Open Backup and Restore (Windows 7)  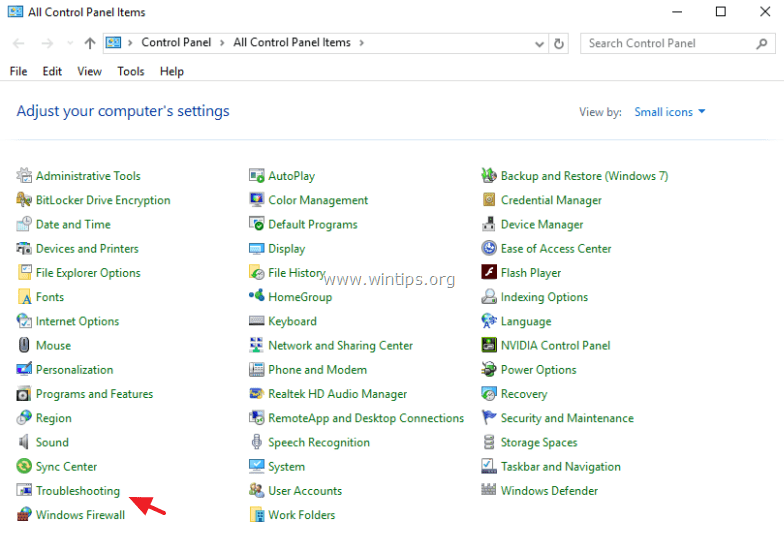(x=584, y=176)
